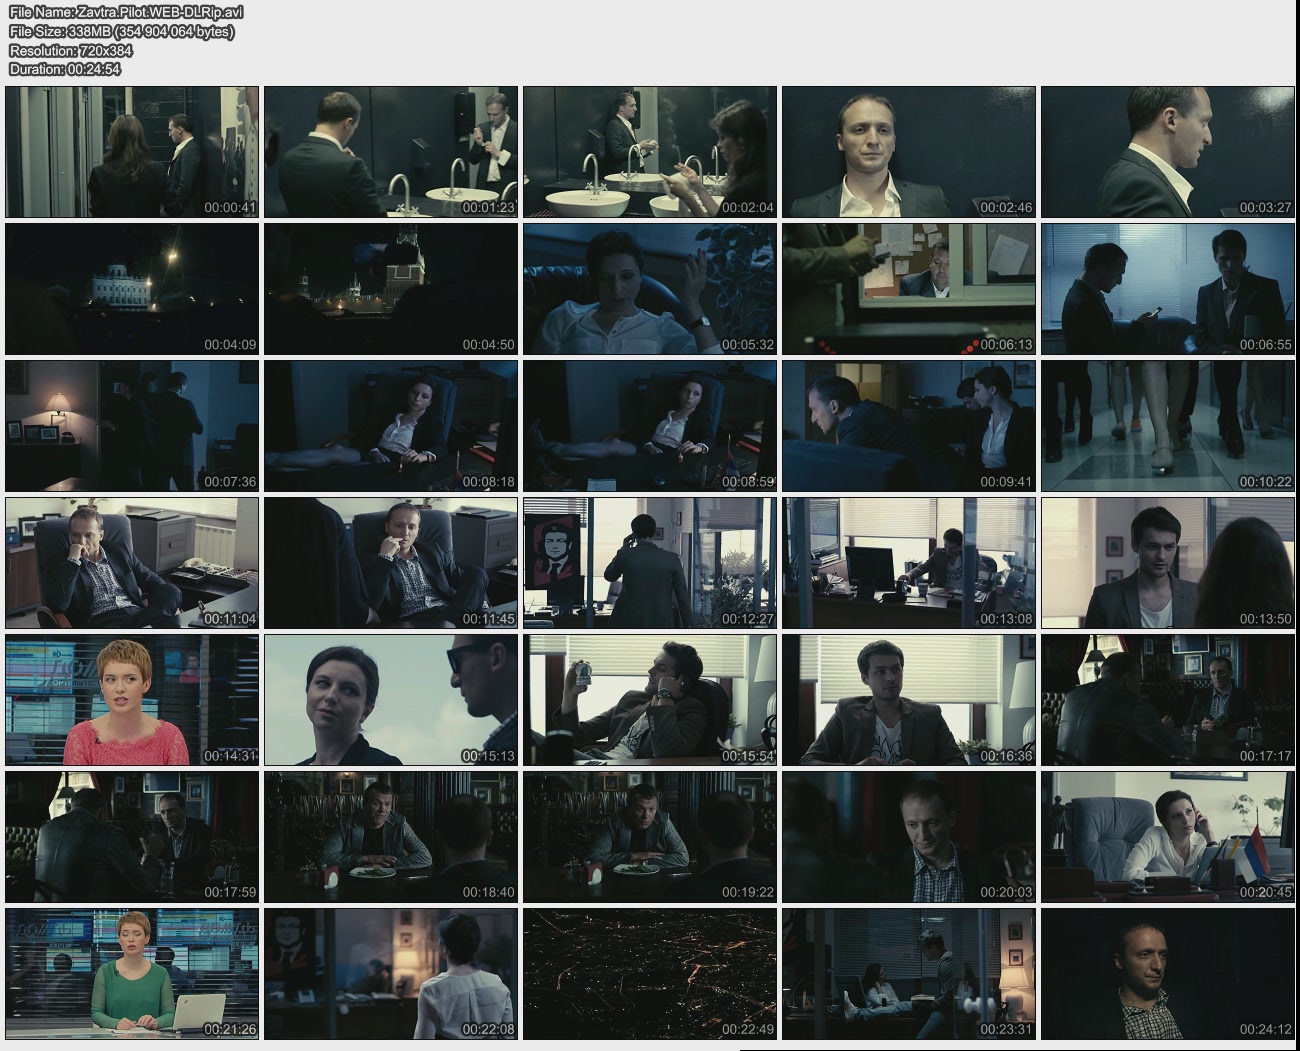Select the portrait poster frame at 00:12:27
Screen dimensions: 1300x1051
(x=650, y=563)
